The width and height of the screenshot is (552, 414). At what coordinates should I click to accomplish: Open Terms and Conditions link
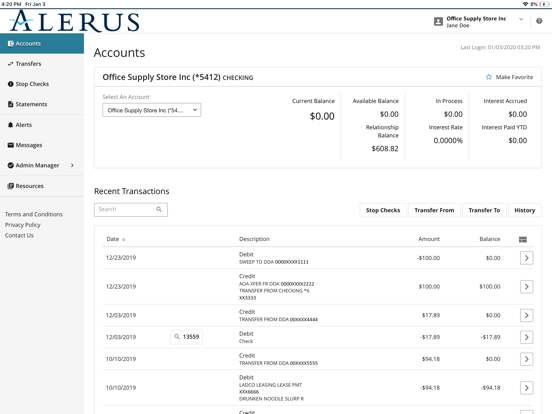click(x=34, y=214)
